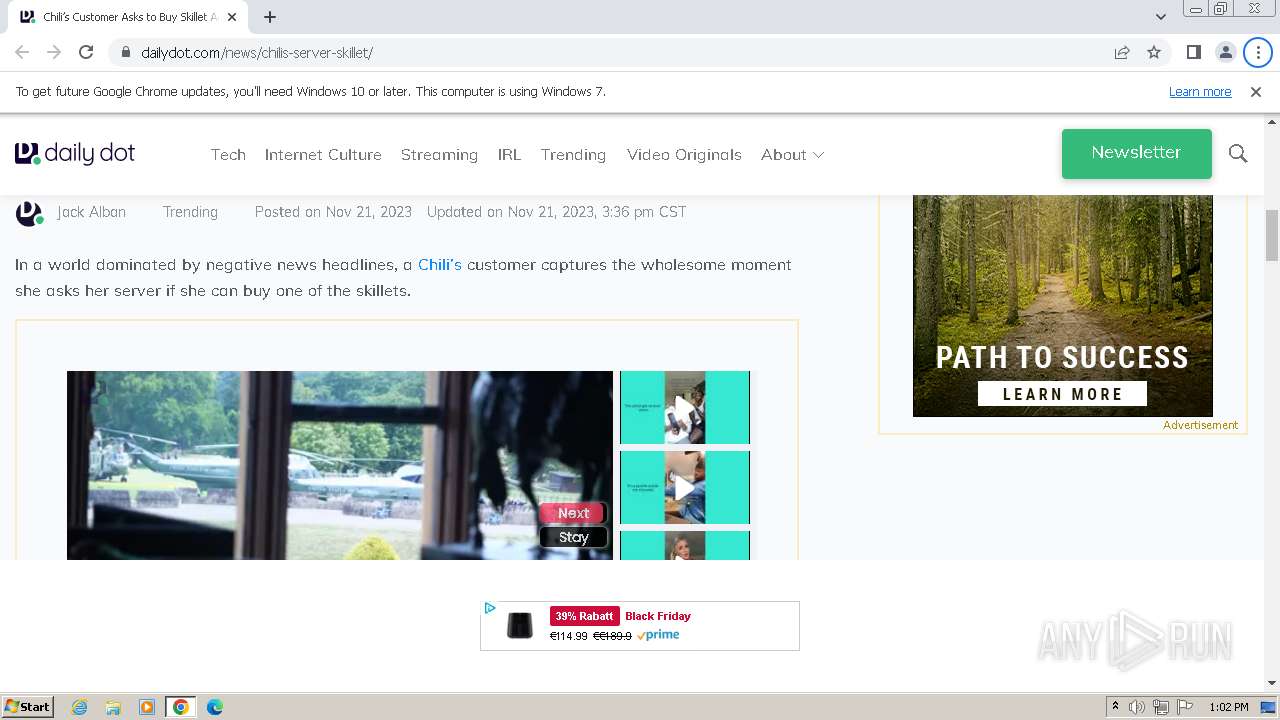Open the volume speaker tray icon

coord(1137,707)
